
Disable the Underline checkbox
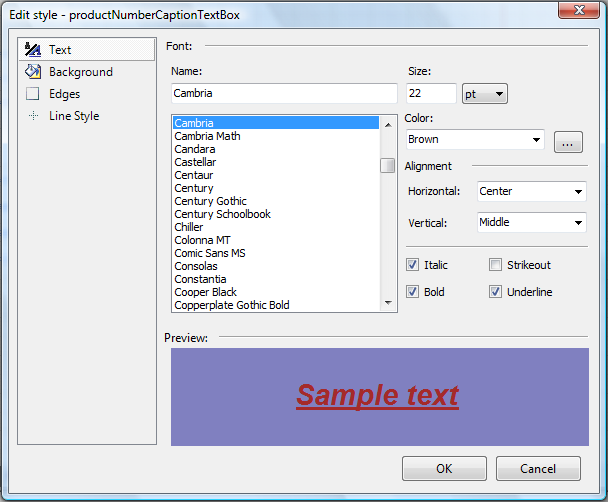click(x=495, y=292)
